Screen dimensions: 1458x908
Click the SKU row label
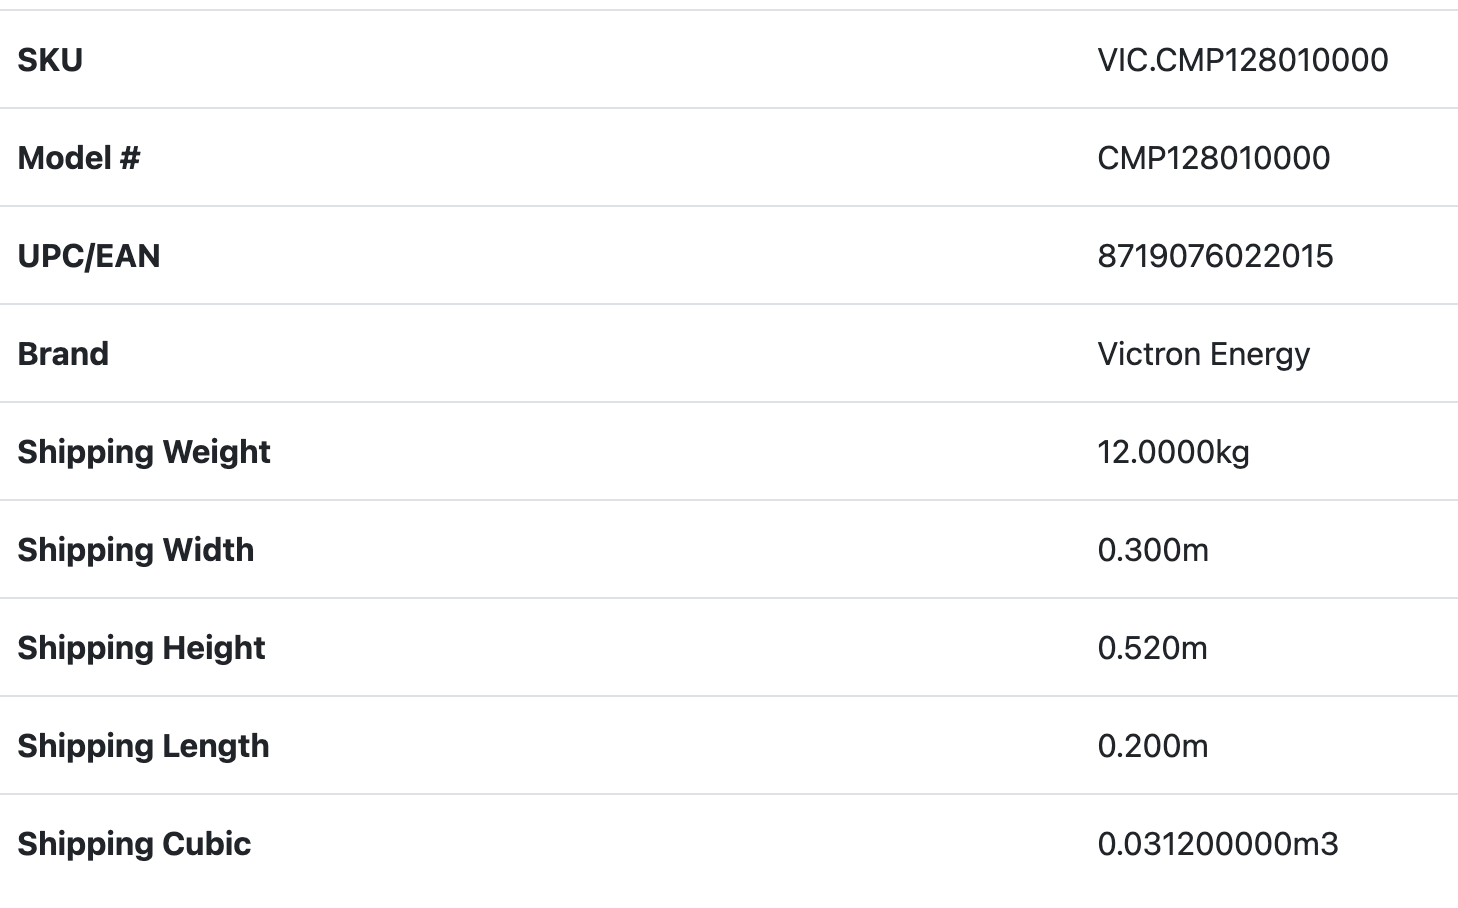[50, 60]
